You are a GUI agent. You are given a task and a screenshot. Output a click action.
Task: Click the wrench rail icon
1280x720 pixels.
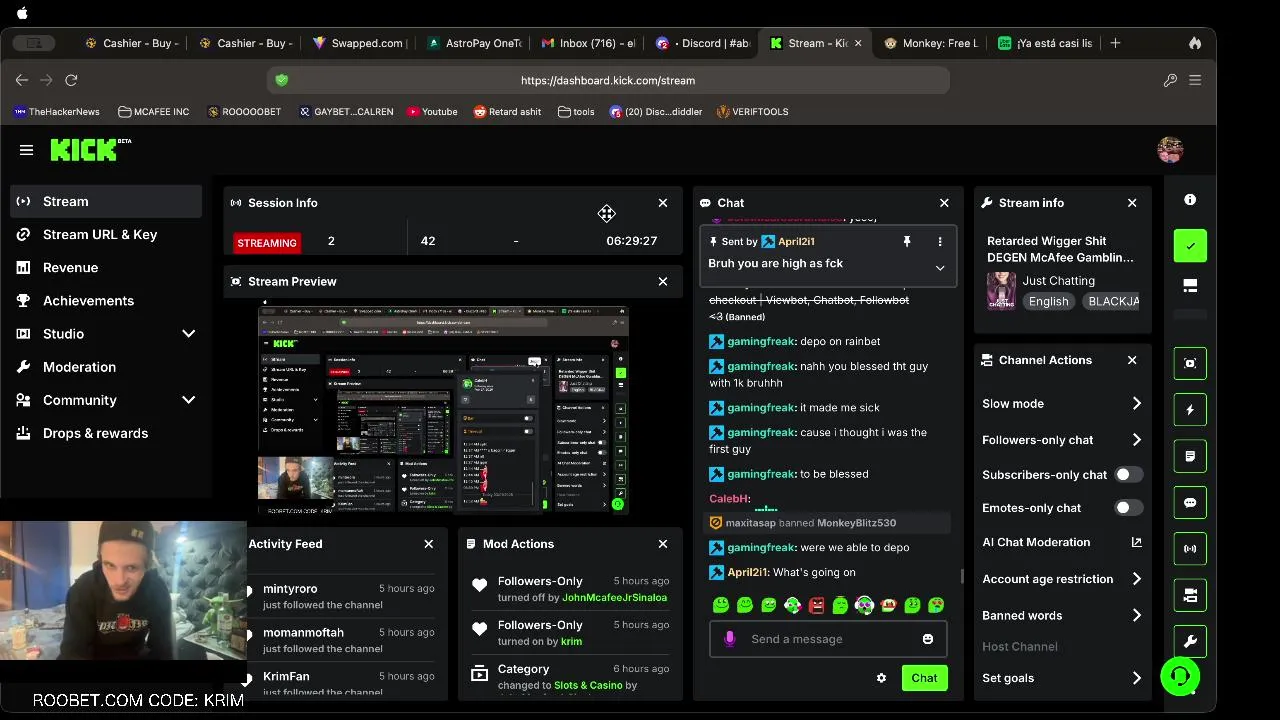tap(1190, 641)
